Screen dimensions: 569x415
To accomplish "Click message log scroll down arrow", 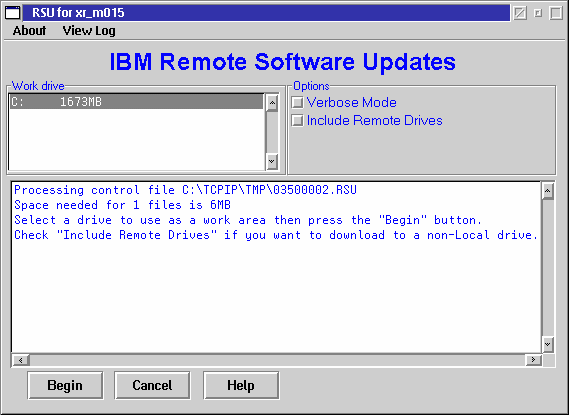I will click(548, 344).
